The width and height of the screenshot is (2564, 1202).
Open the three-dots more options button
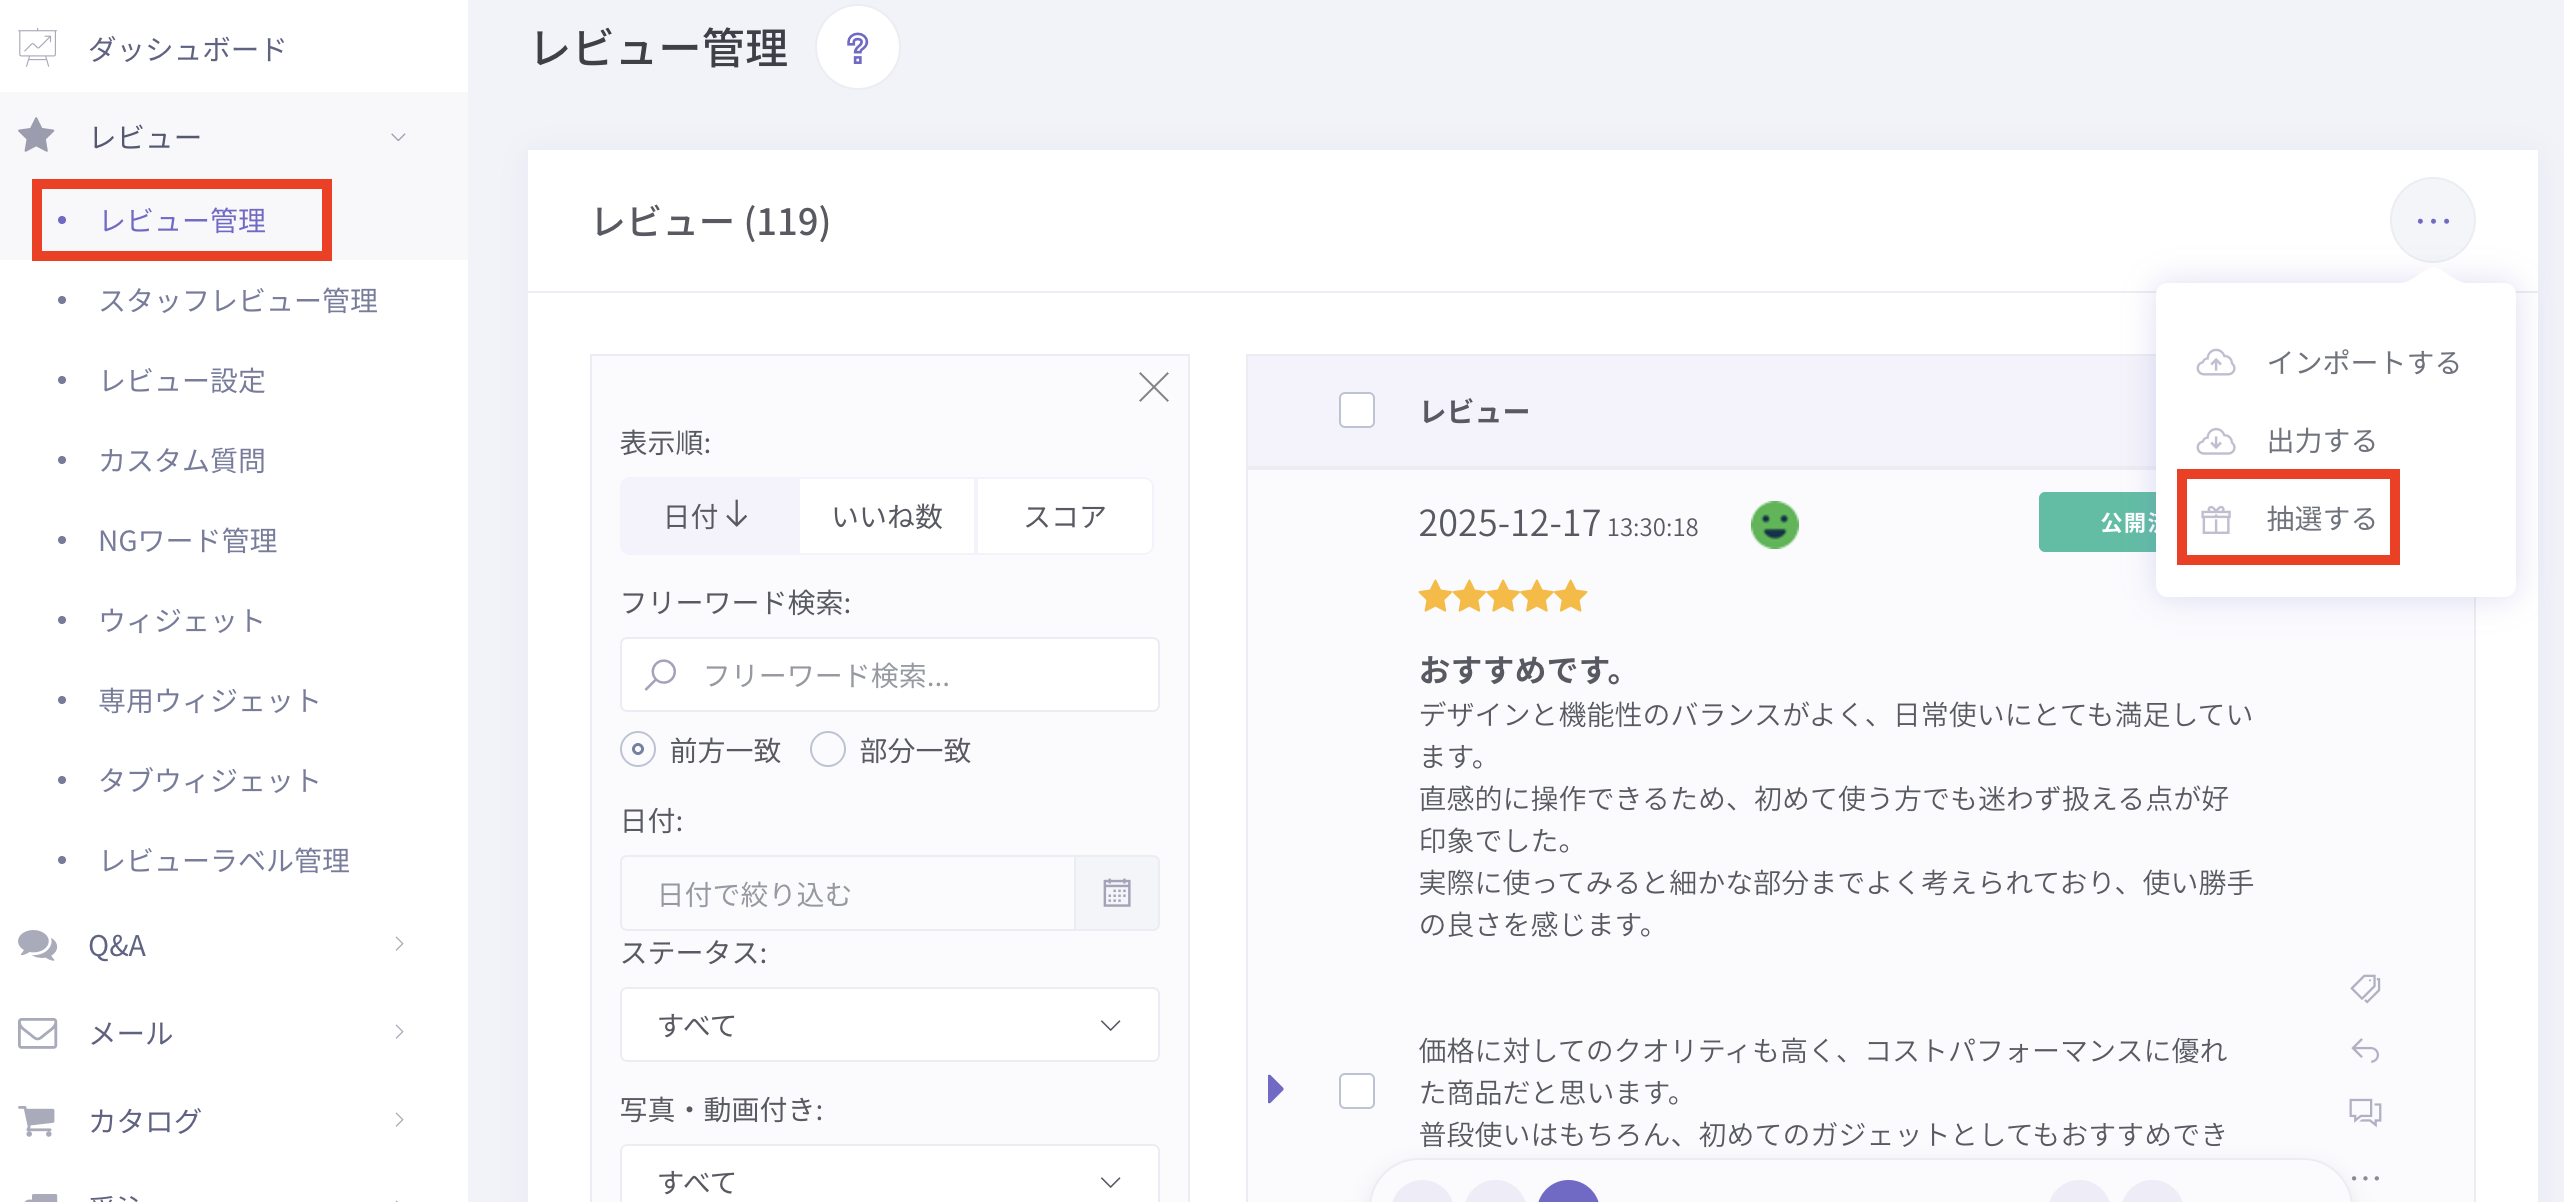(x=2432, y=220)
